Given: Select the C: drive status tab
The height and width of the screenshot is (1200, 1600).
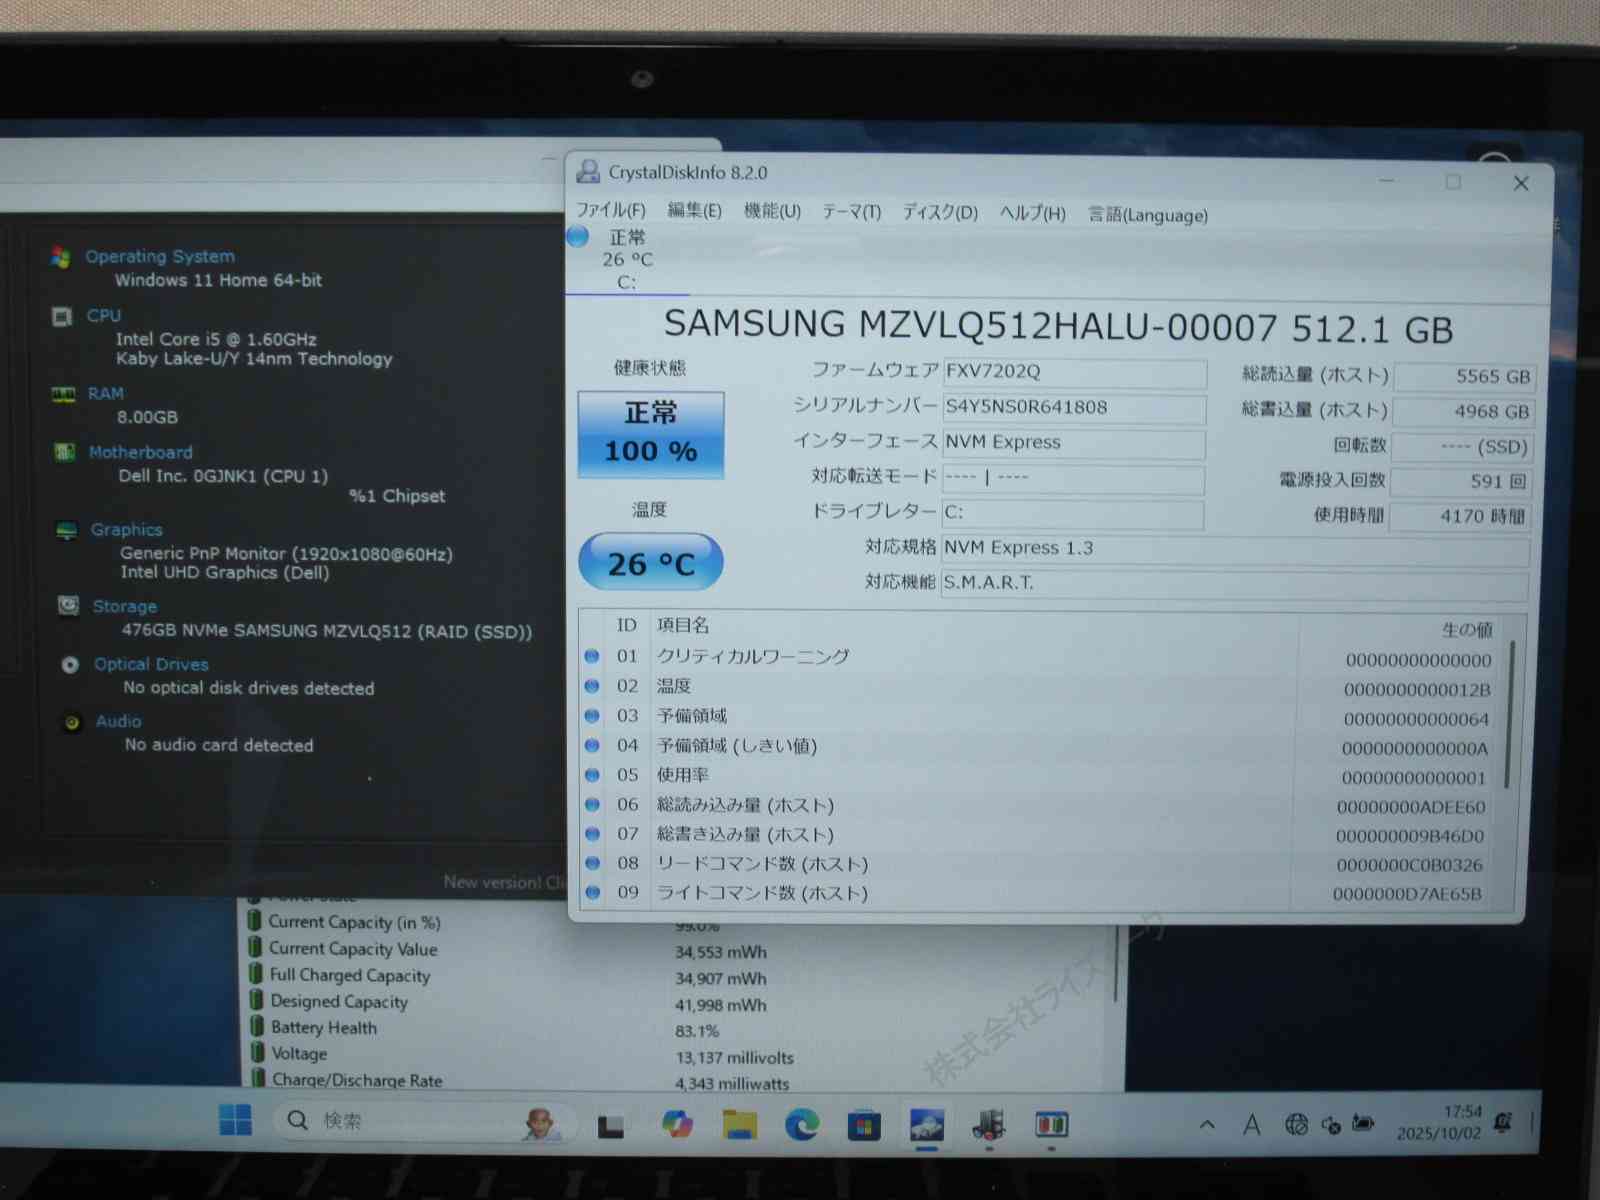Looking at the screenshot, I should click(626, 260).
